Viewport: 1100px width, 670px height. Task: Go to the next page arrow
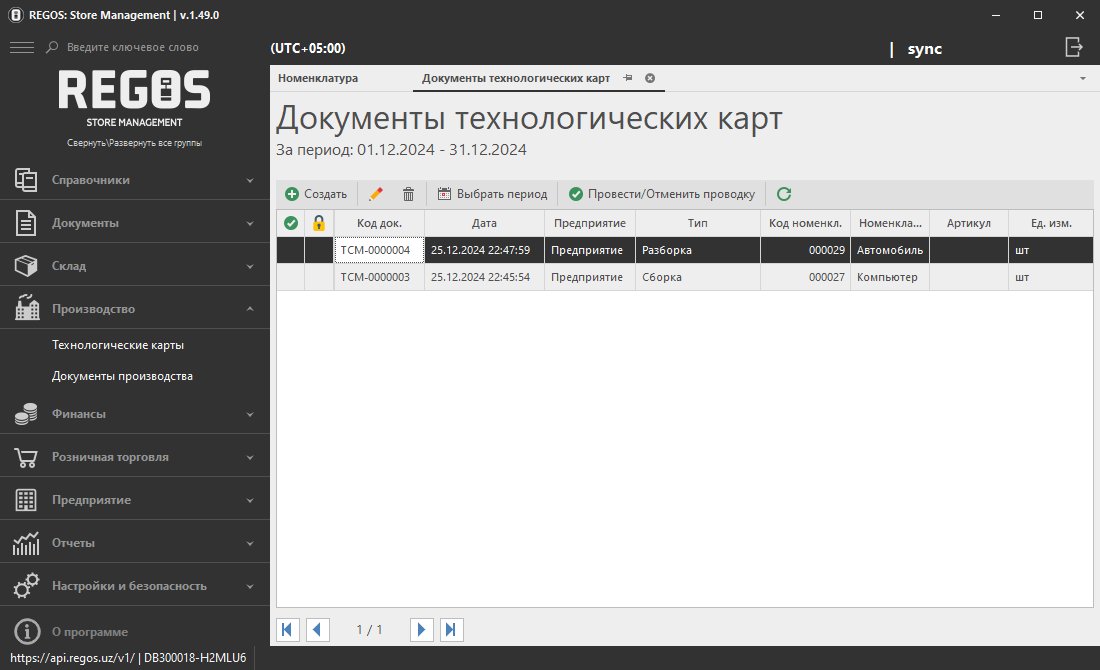[422, 629]
